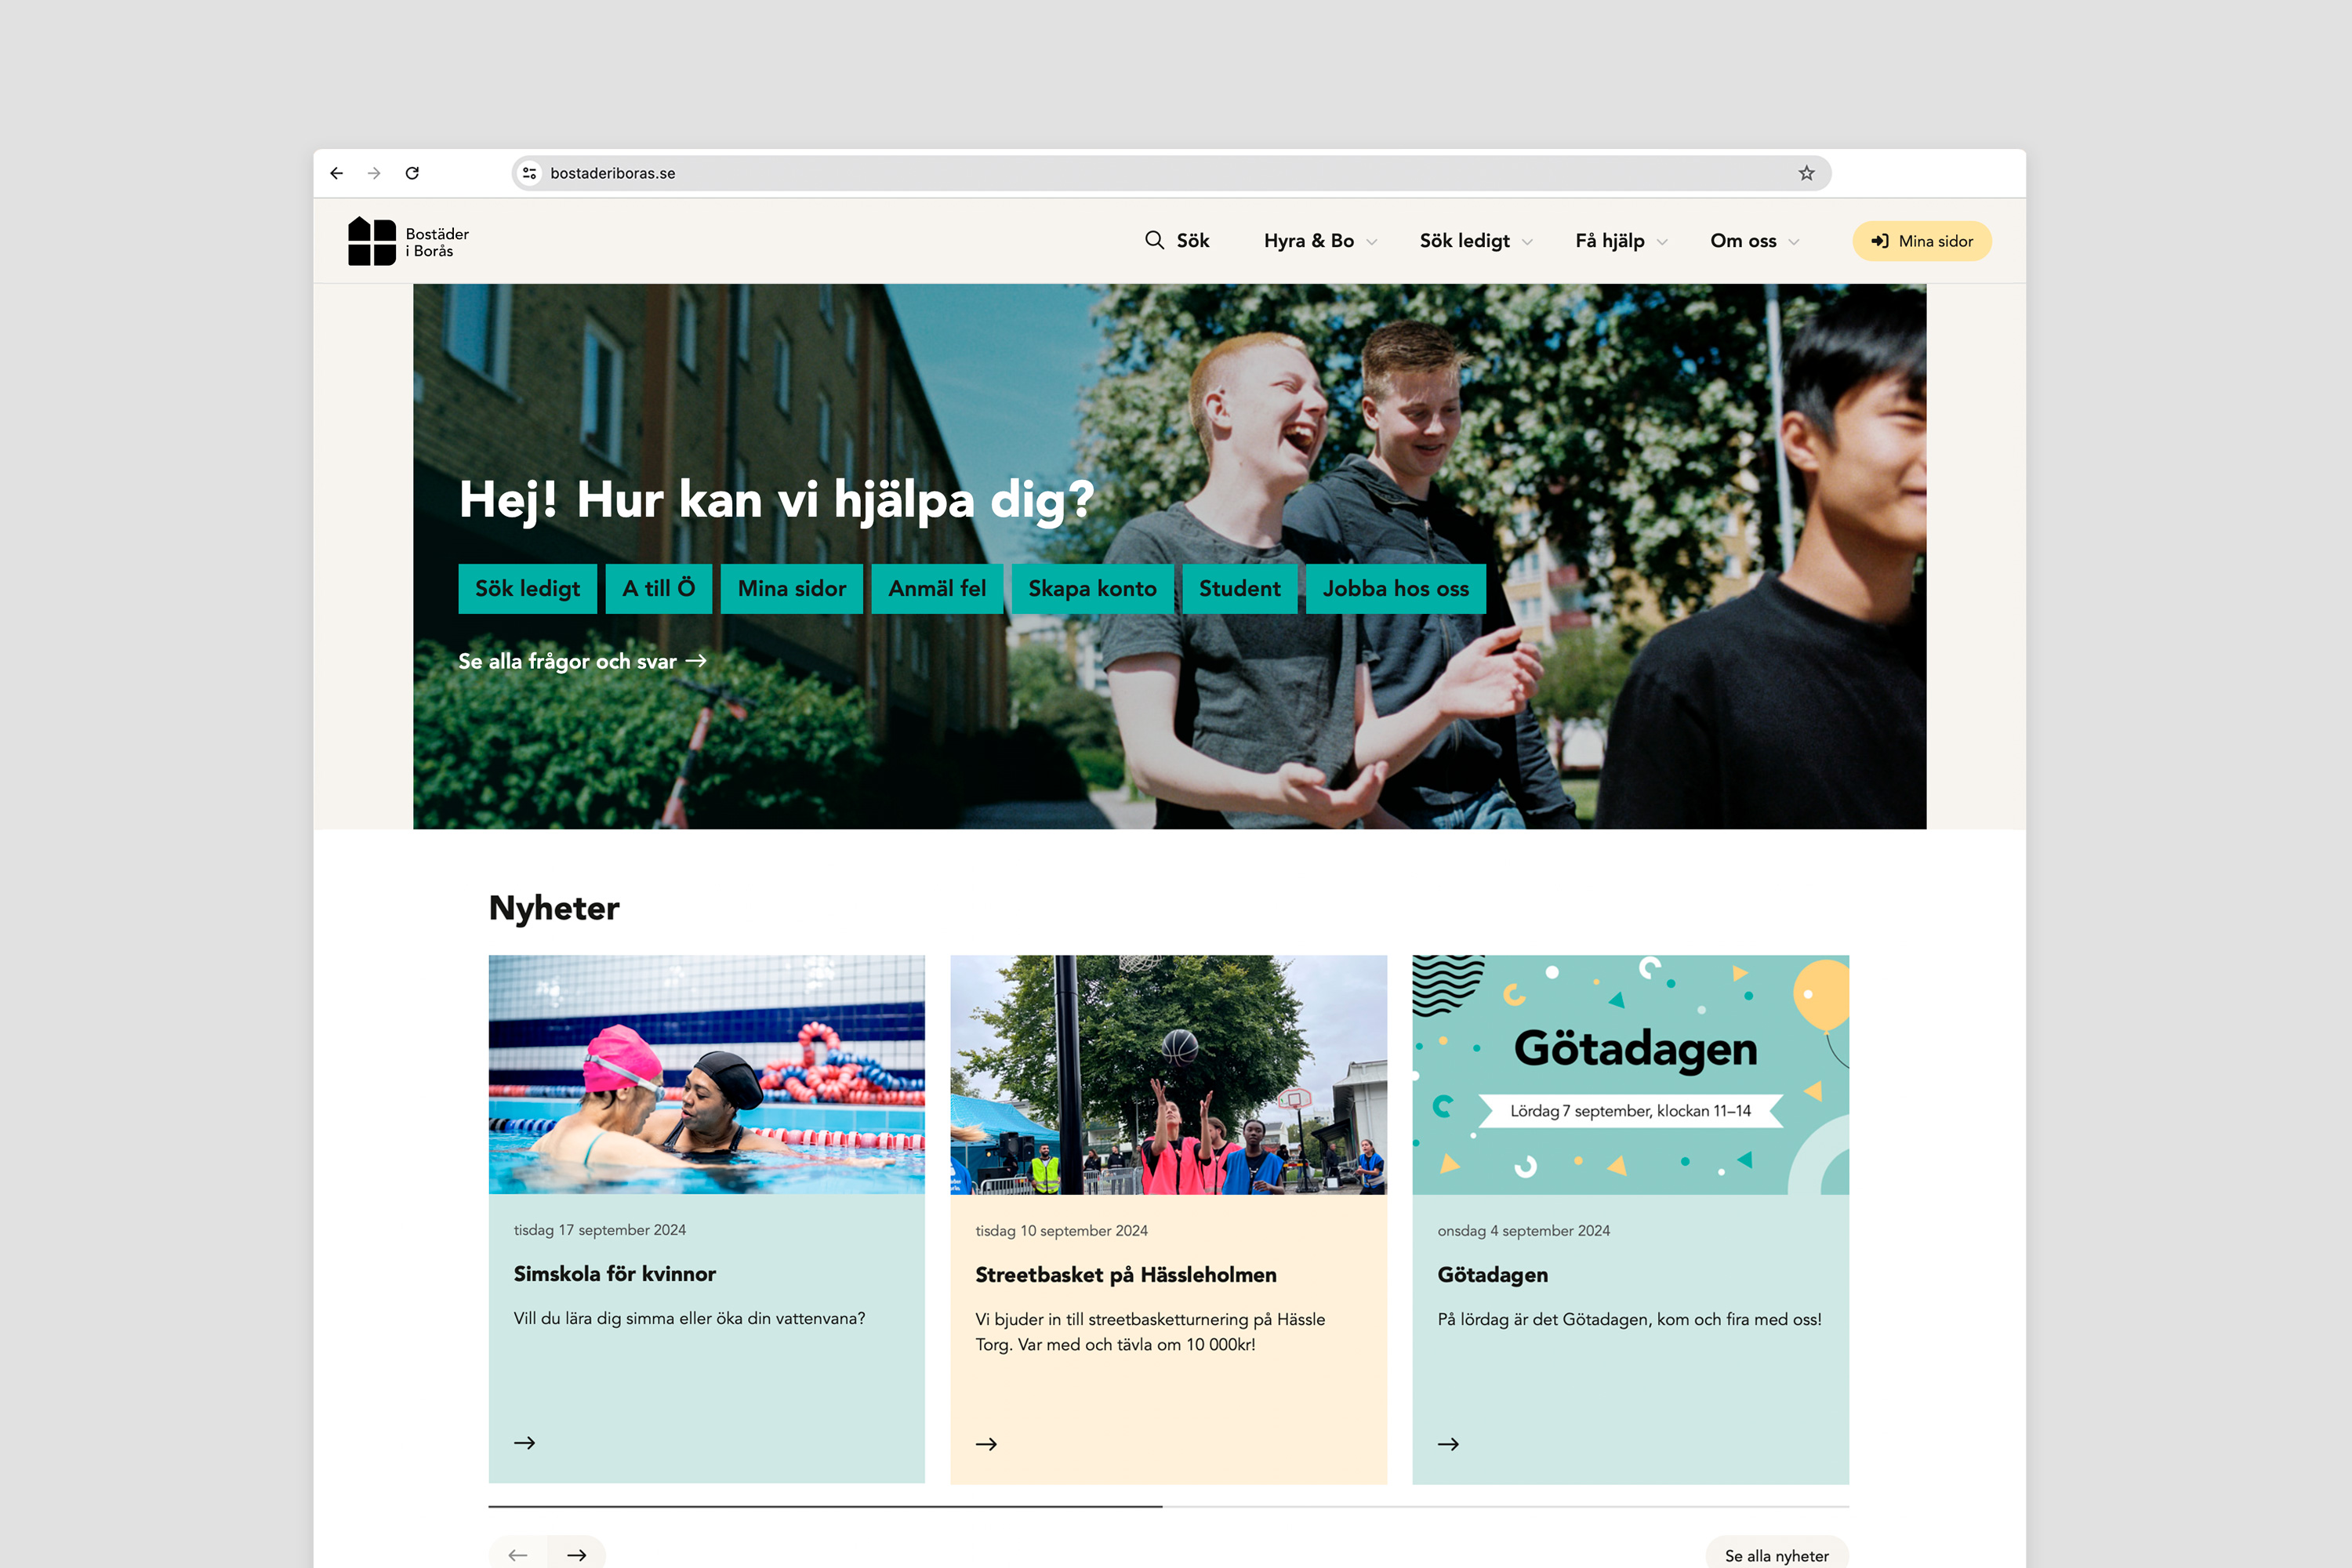Viewport: 2352px width, 1568px height.
Task: Open the Götadagen card headline
Action: [x=1493, y=1275]
